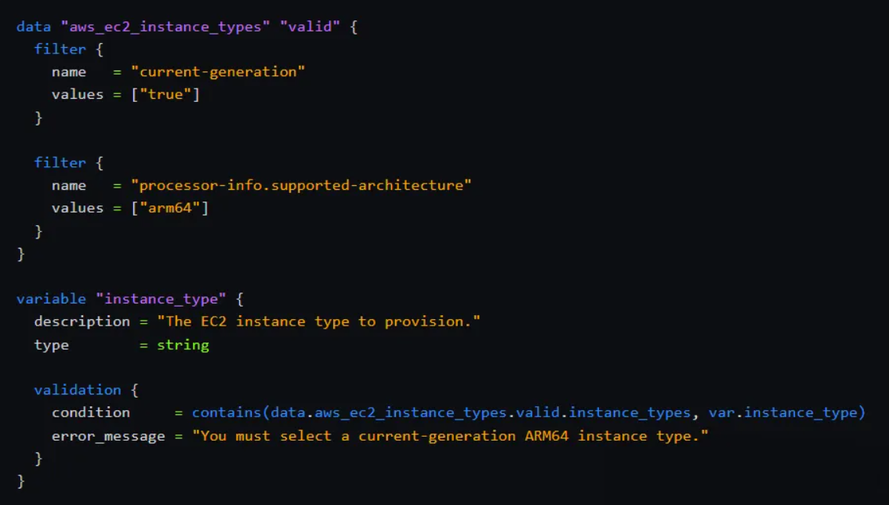Viewport: 889px width, 505px height.
Task: Click the "filter" keyword above the arm64 block
Action: [x=59, y=162]
